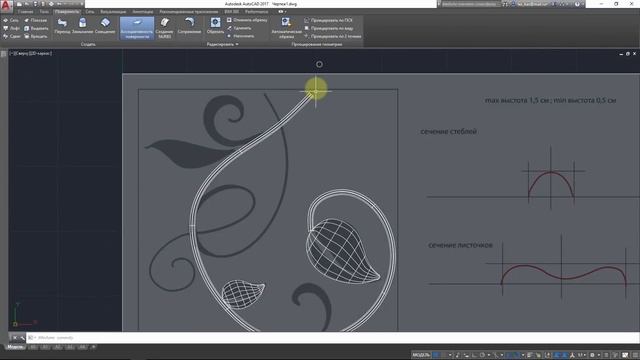Open status bar customization menu

(636, 355)
